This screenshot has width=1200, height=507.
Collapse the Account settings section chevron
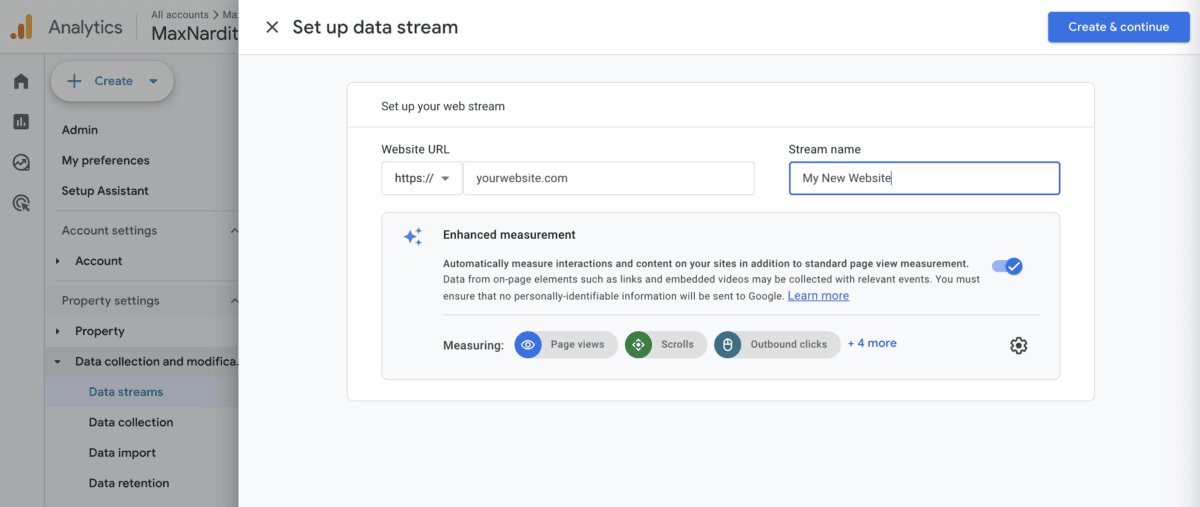234,231
